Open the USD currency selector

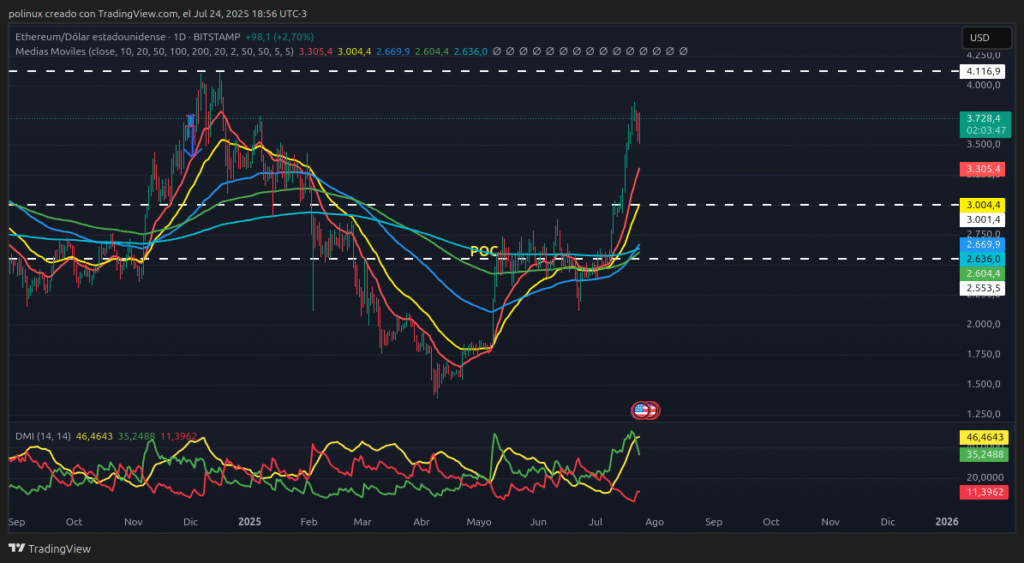pyautogui.click(x=979, y=38)
